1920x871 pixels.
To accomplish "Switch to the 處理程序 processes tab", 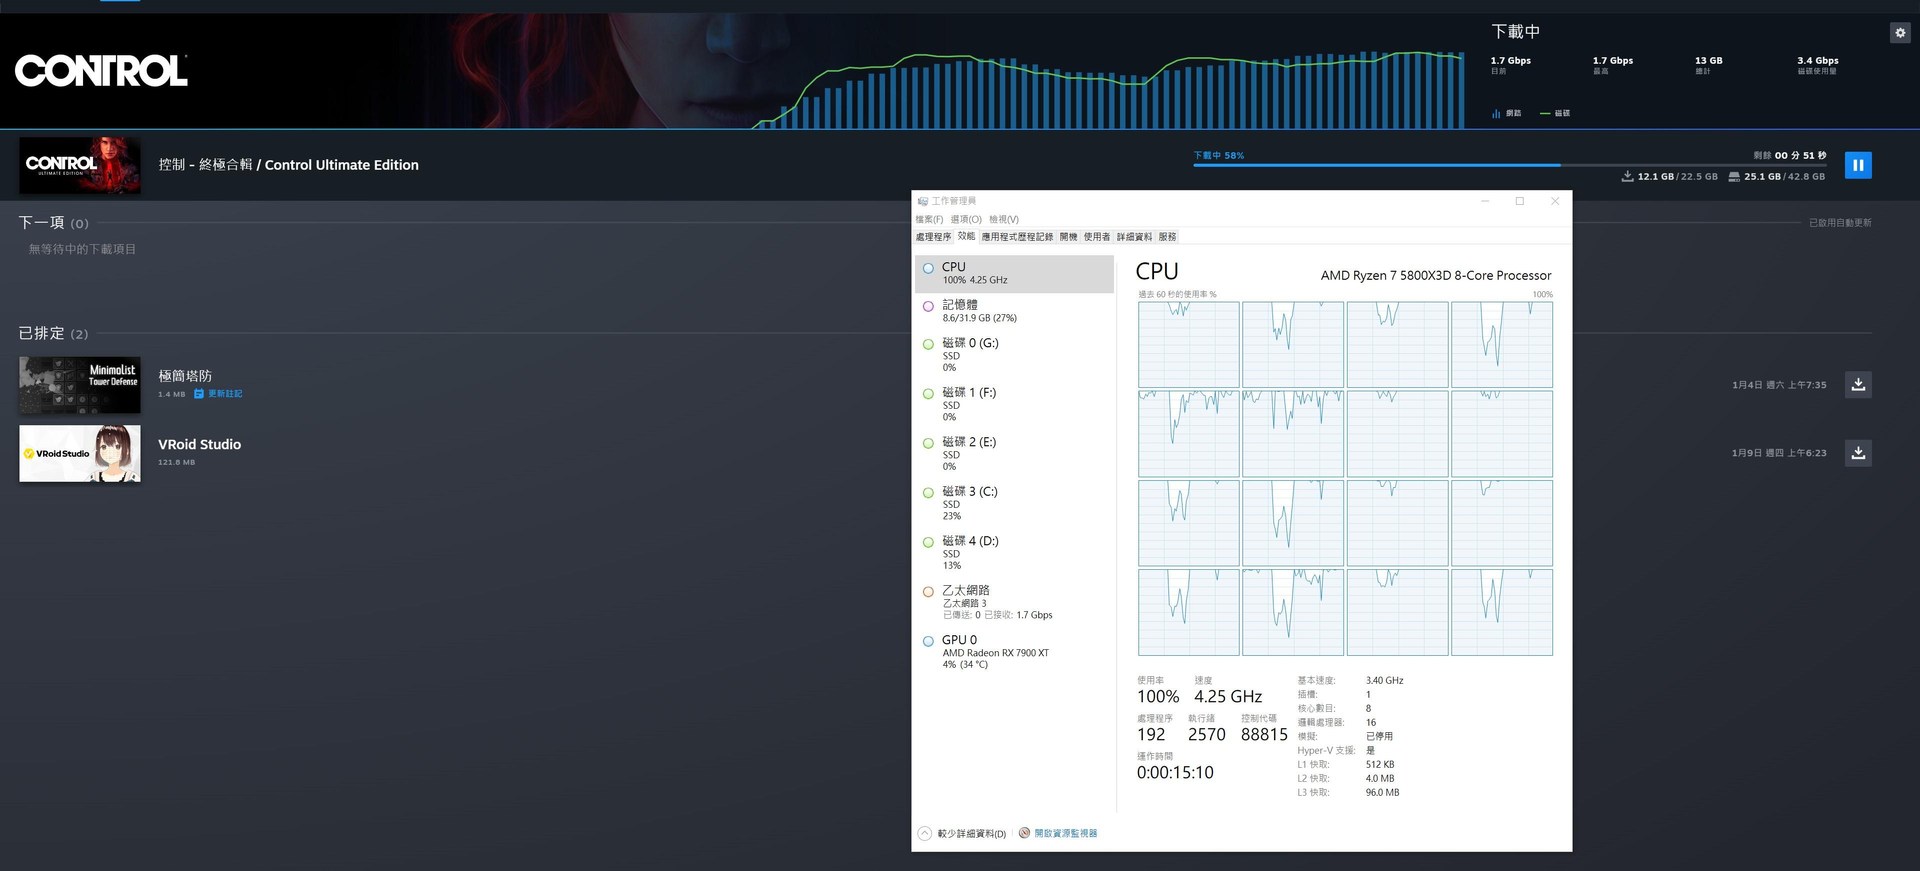I will tap(933, 237).
